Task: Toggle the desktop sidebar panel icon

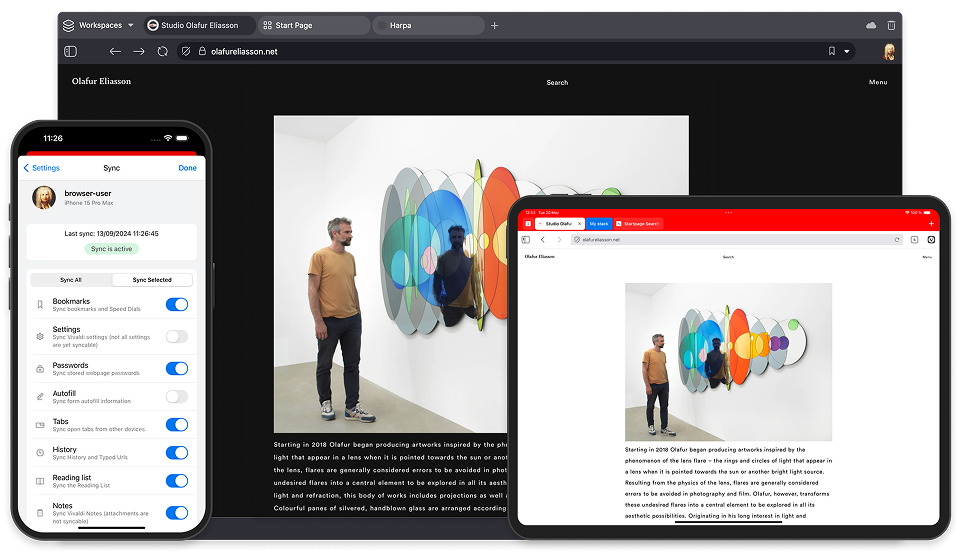Action: (x=70, y=51)
